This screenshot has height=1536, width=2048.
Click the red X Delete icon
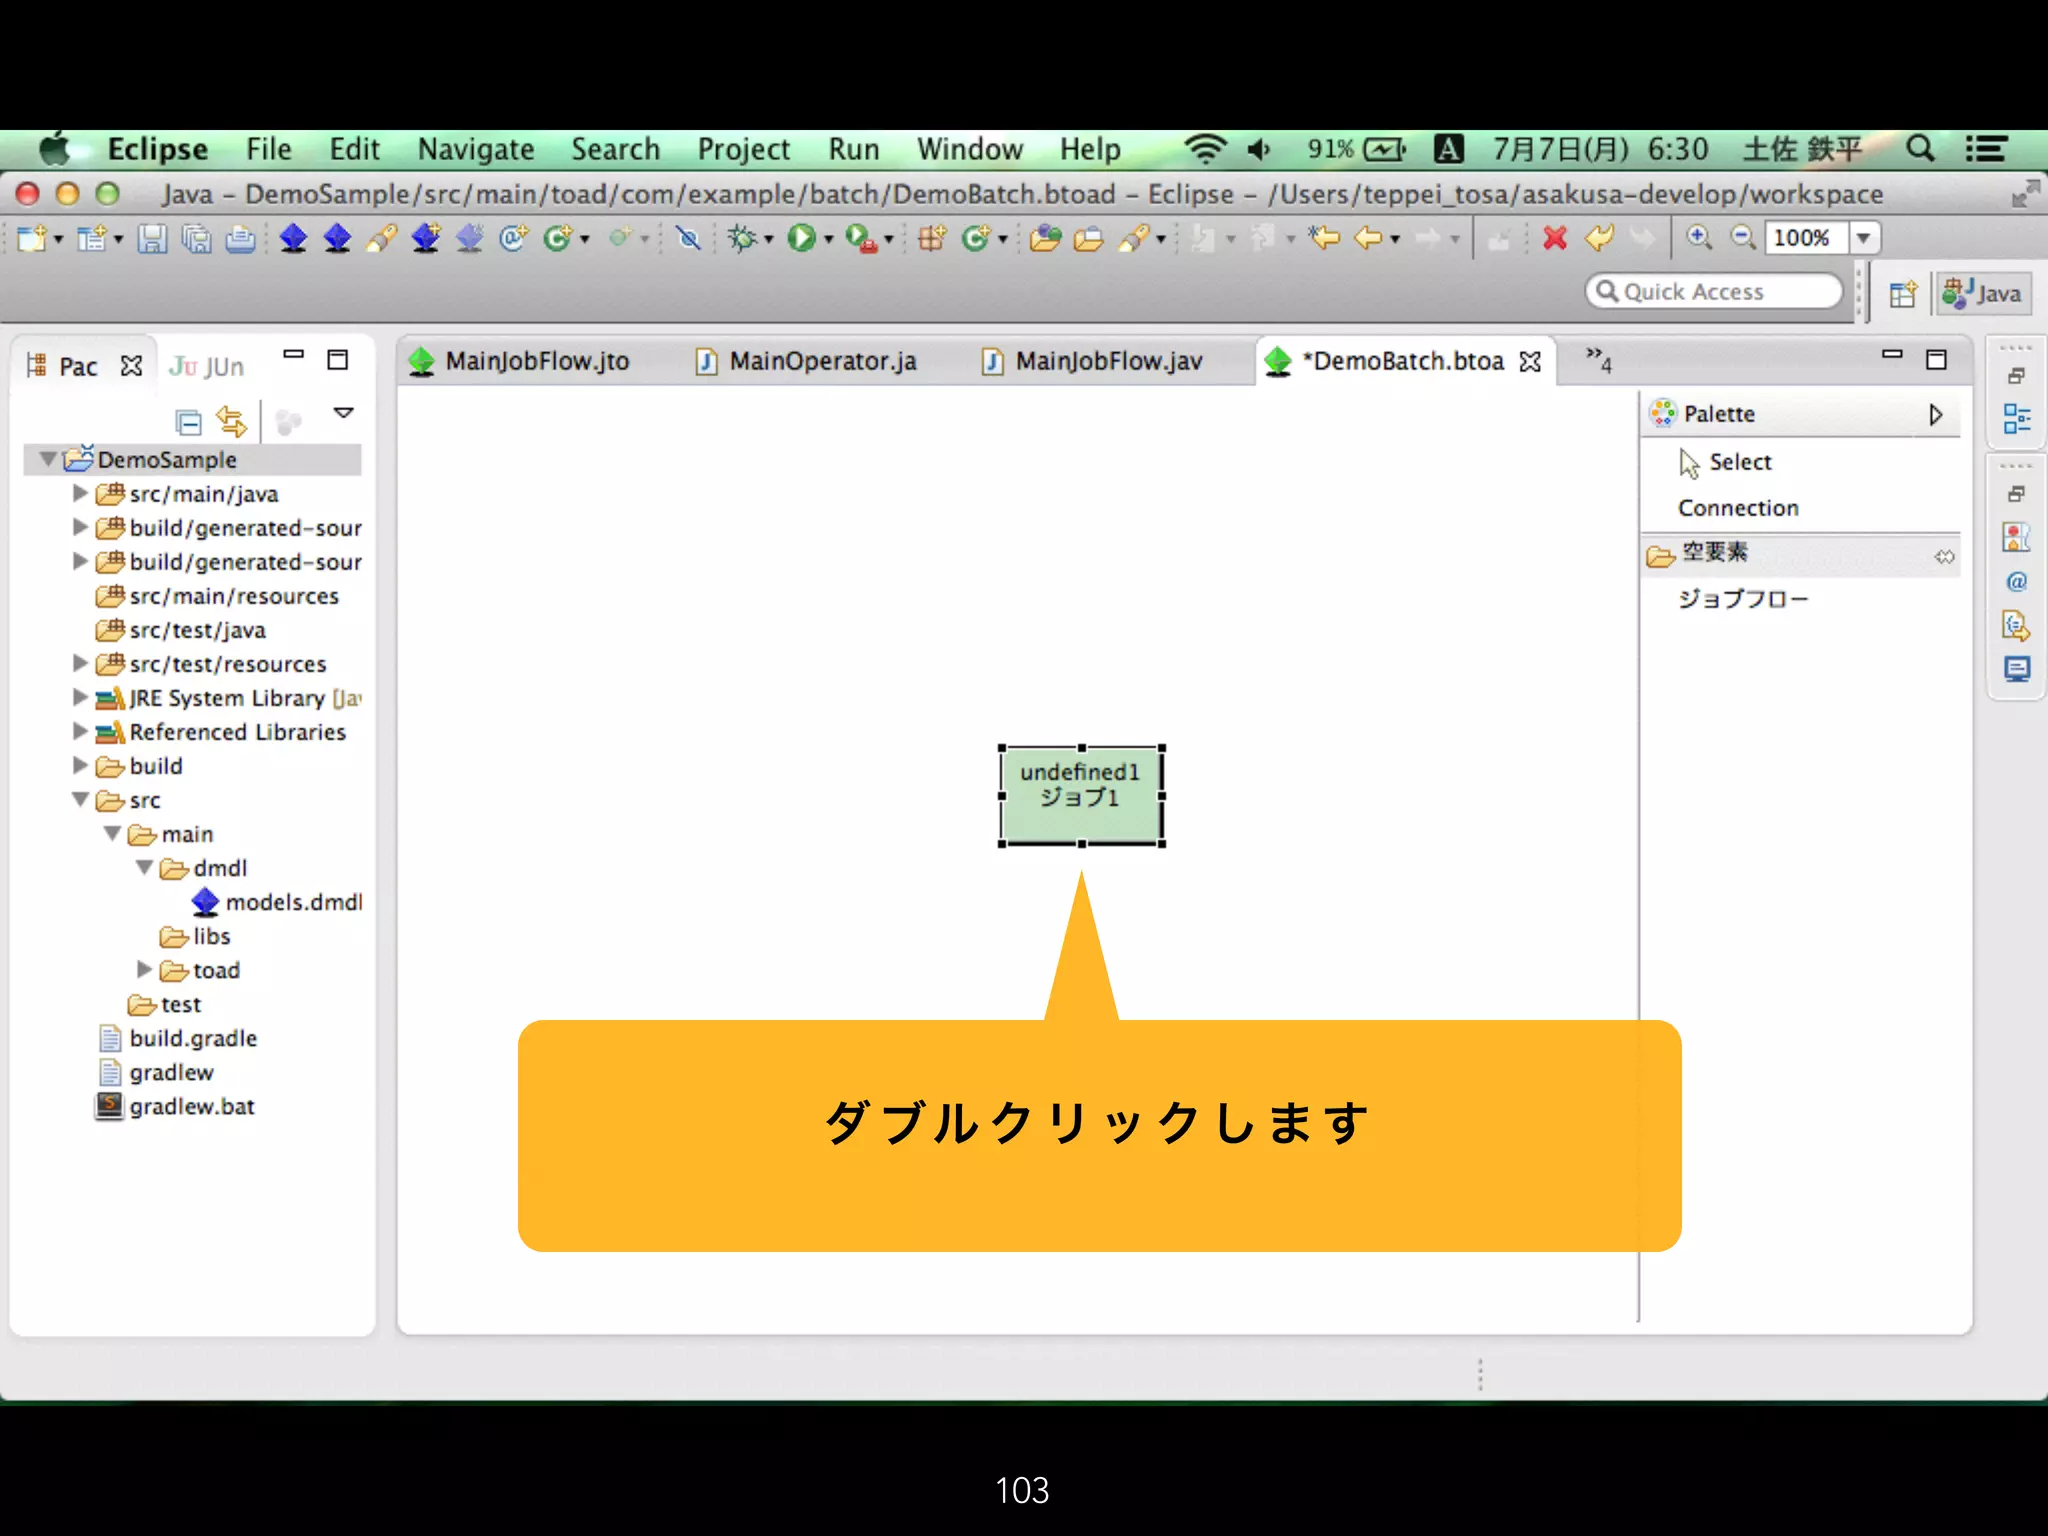1554,239
